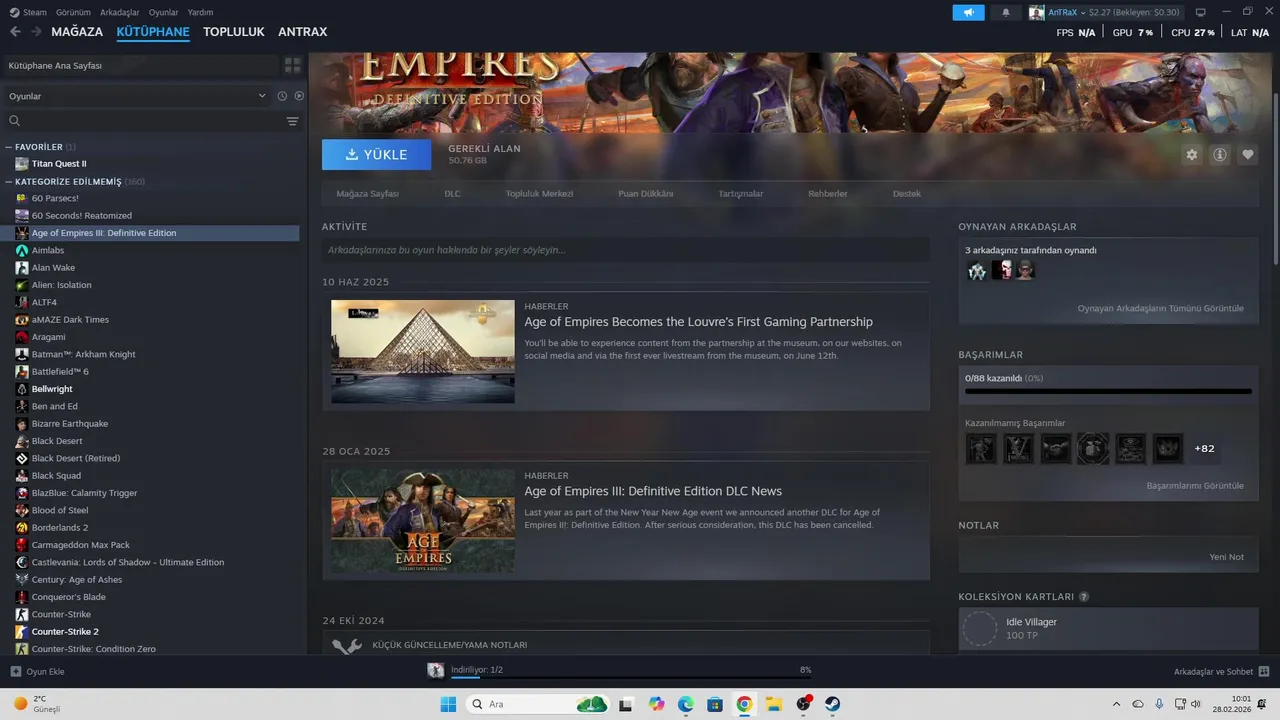Open the notifications bell
Viewport: 1280px width, 720px height.
[1006, 12]
